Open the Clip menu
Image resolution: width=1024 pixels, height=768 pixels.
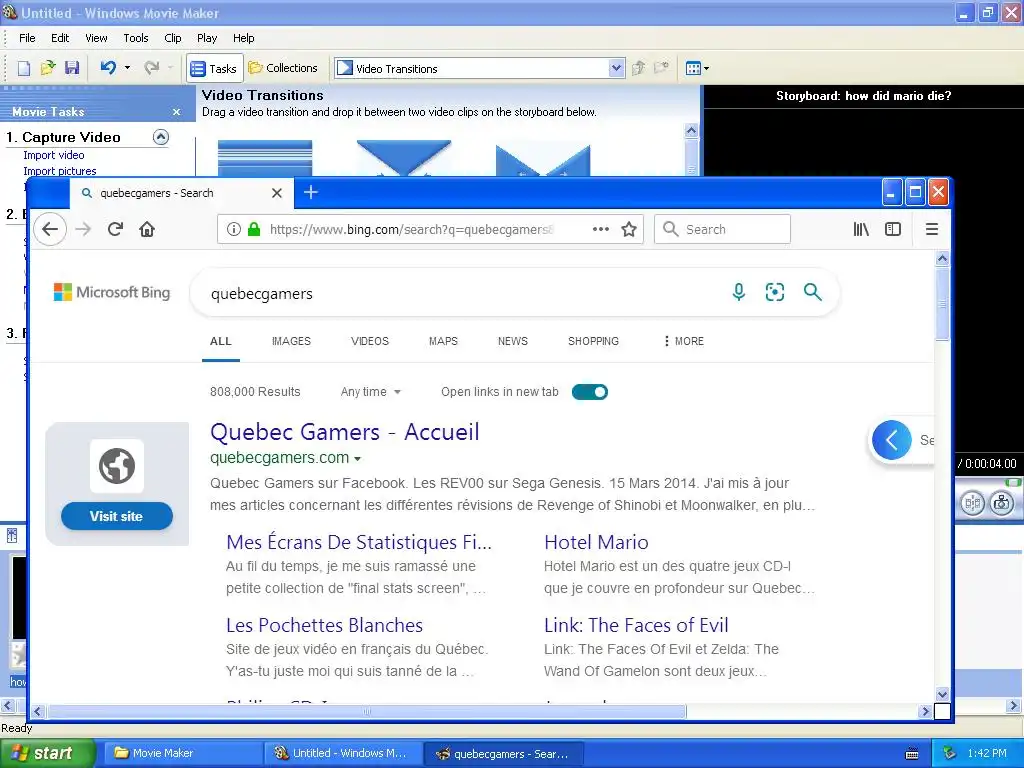tap(173, 38)
